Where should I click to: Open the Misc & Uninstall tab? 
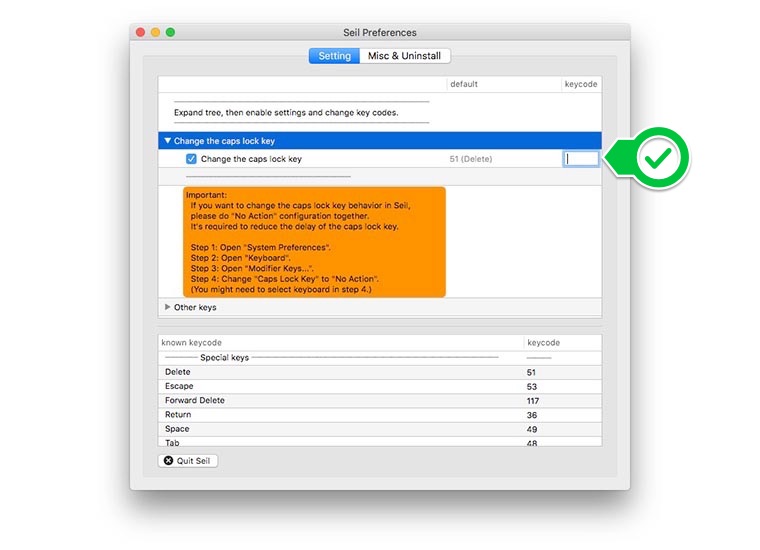point(404,56)
